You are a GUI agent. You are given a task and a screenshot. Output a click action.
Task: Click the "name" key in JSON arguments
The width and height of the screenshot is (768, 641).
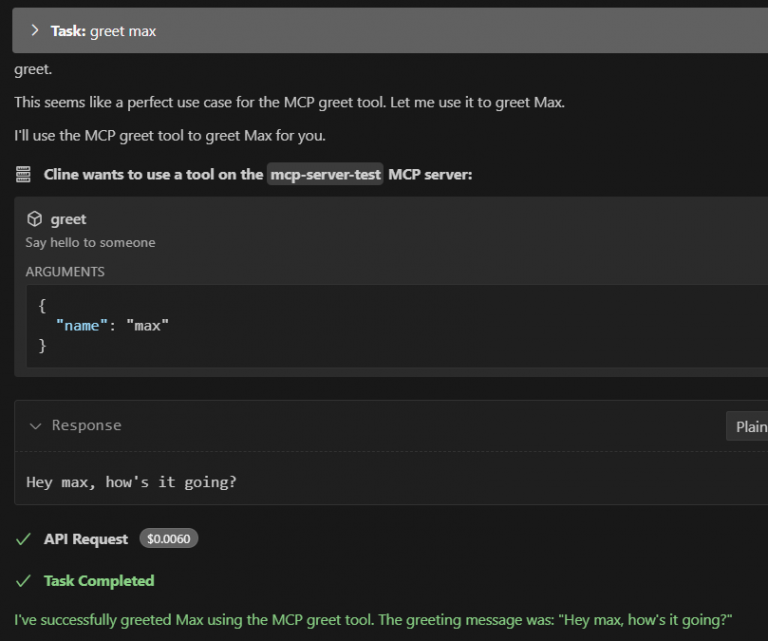pyautogui.click(x=80, y=325)
